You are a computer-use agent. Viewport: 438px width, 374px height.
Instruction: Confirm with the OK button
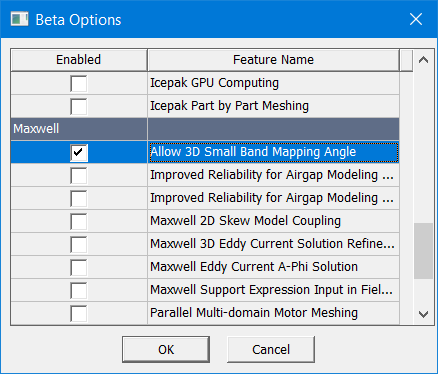point(166,349)
